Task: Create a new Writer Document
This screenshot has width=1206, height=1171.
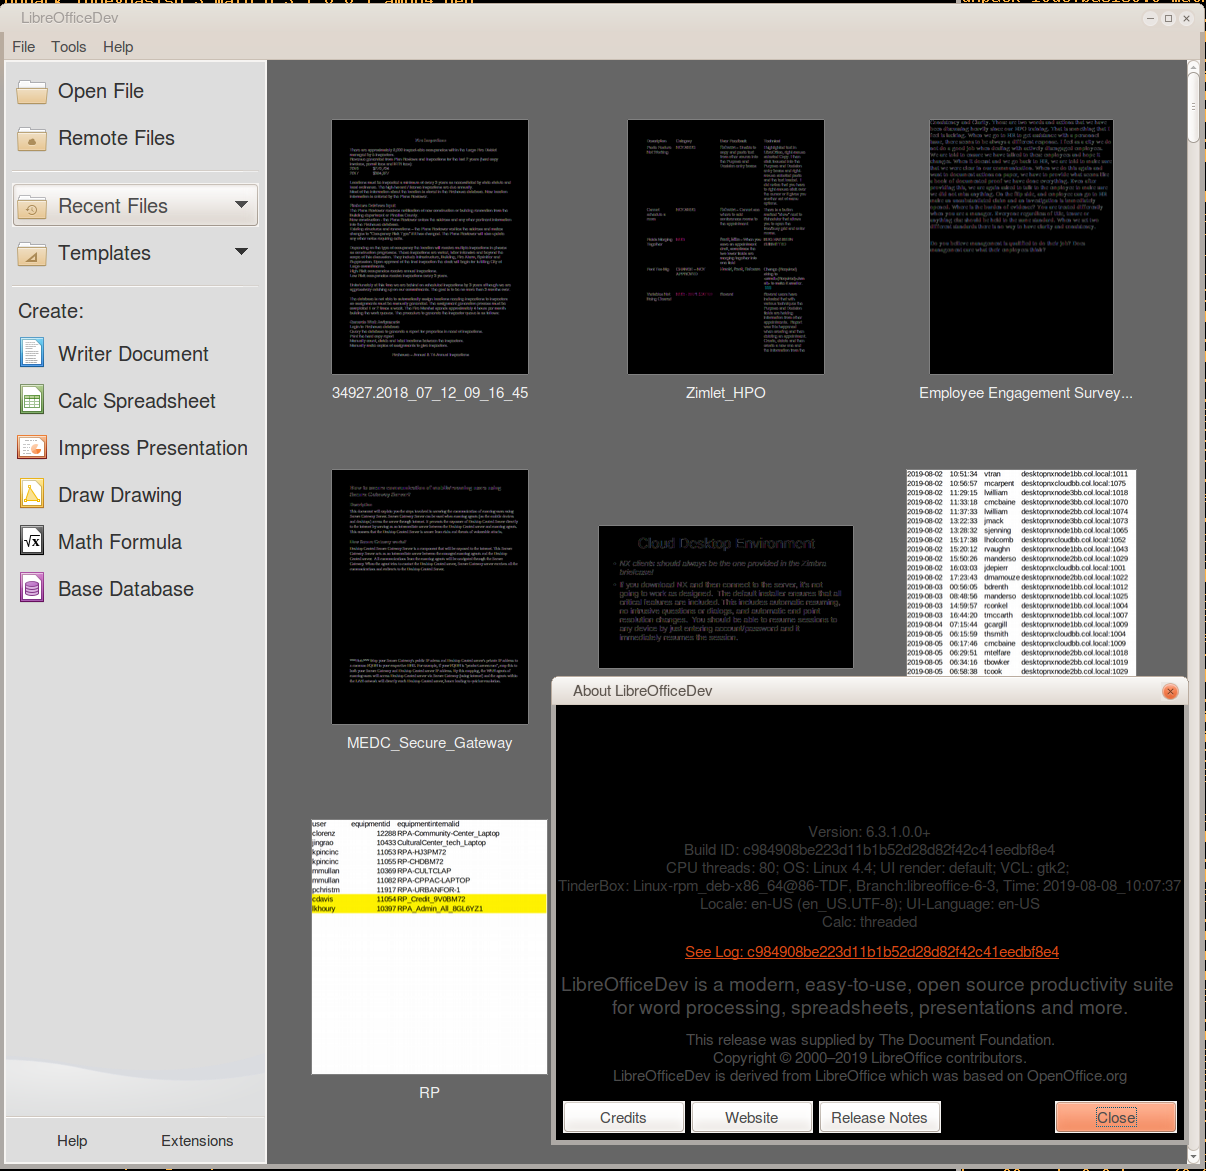Action: click(x=133, y=354)
